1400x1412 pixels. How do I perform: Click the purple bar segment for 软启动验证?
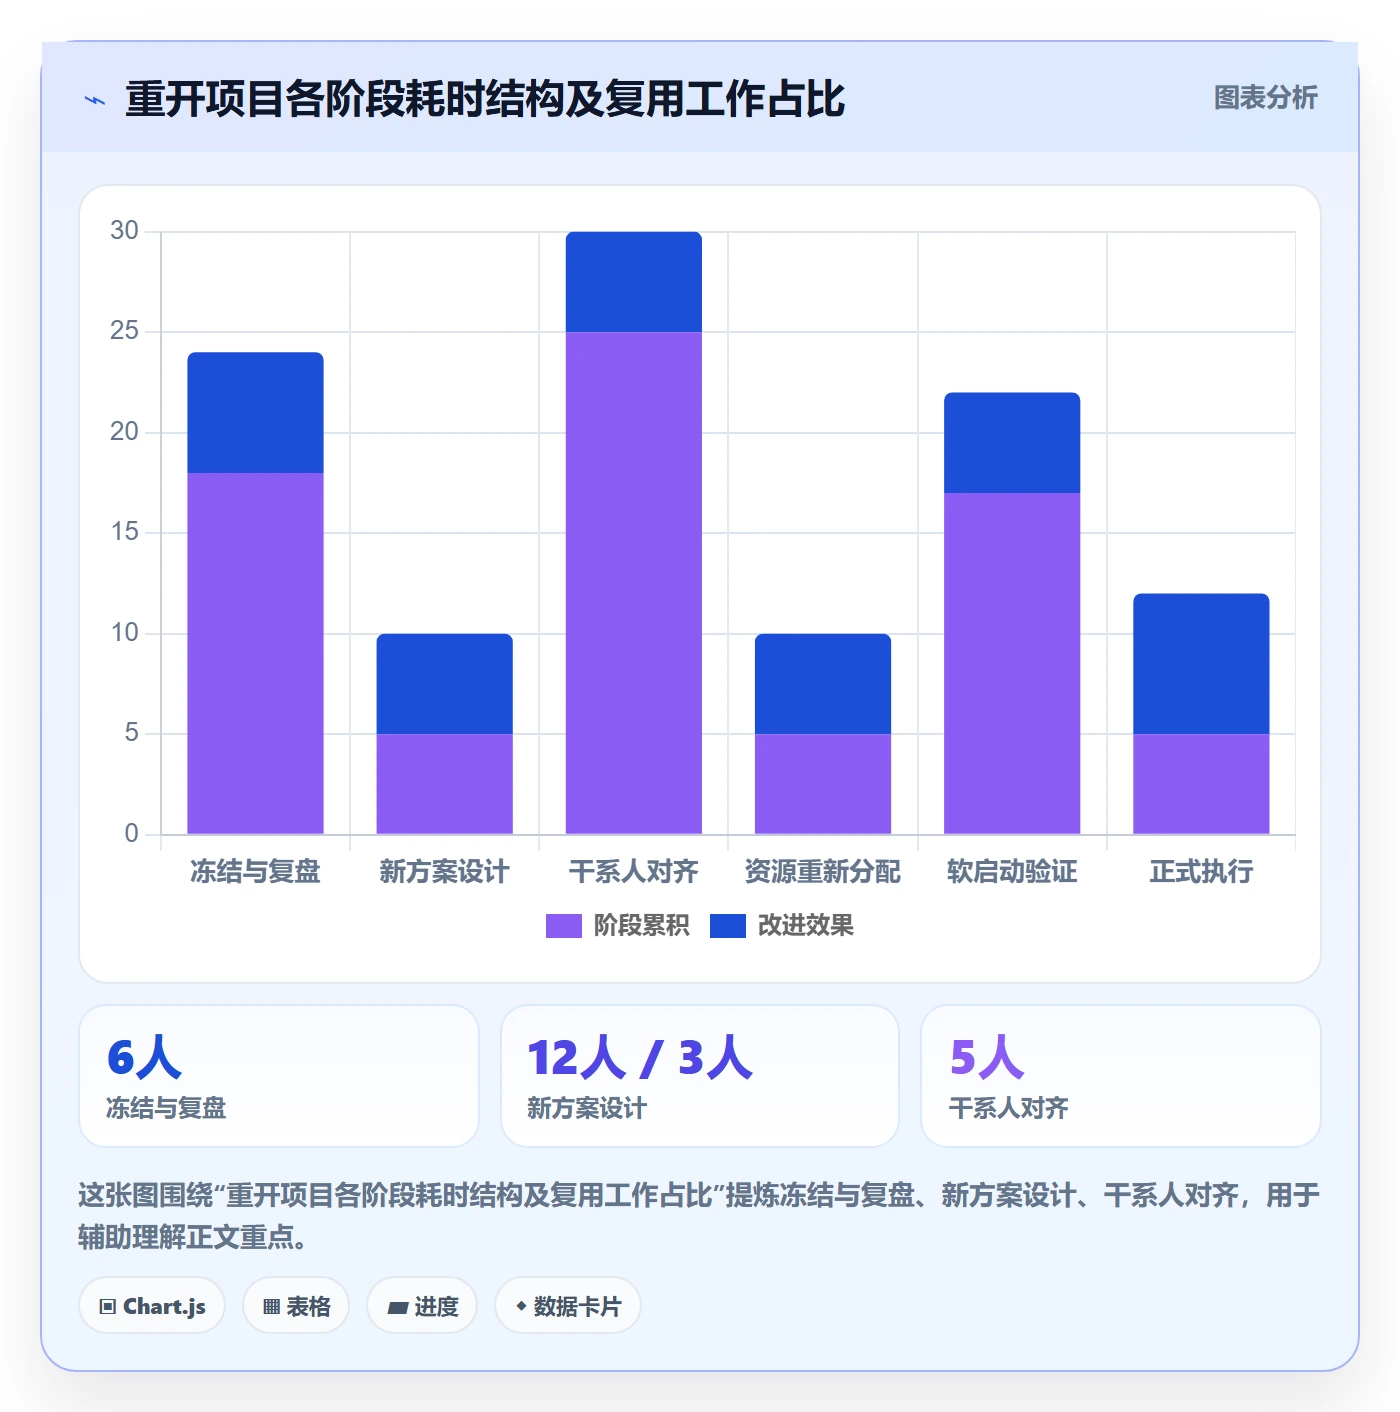[x=1012, y=663]
